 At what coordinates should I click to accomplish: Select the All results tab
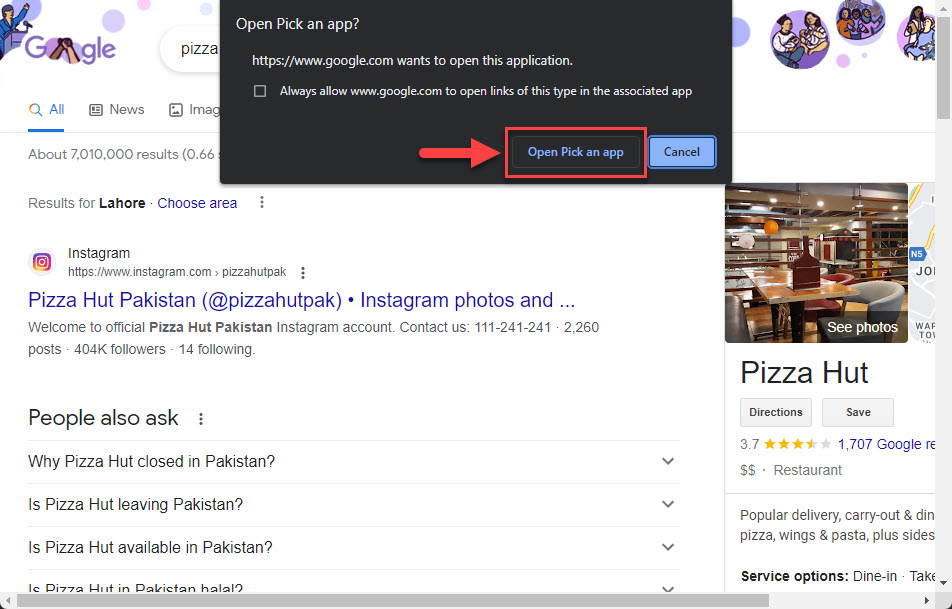46,110
